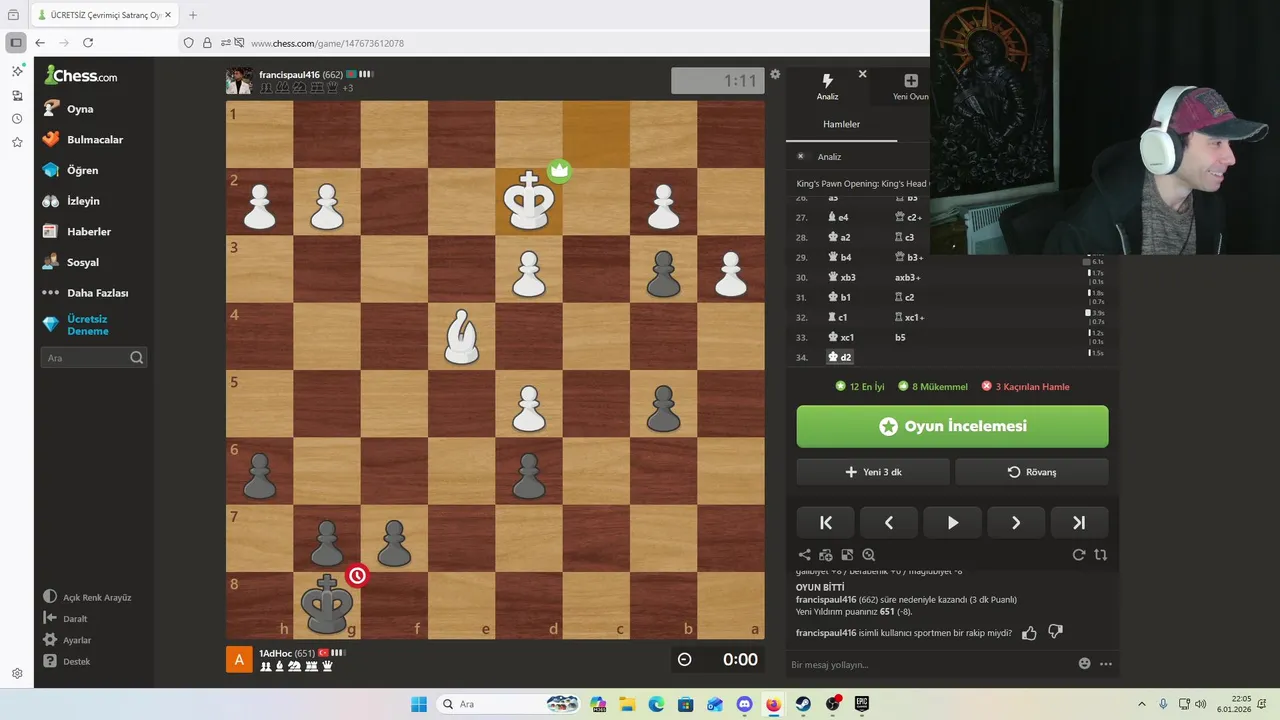Open 1AdHoc player avatar
This screenshot has height=720, width=1280.
coord(239,659)
